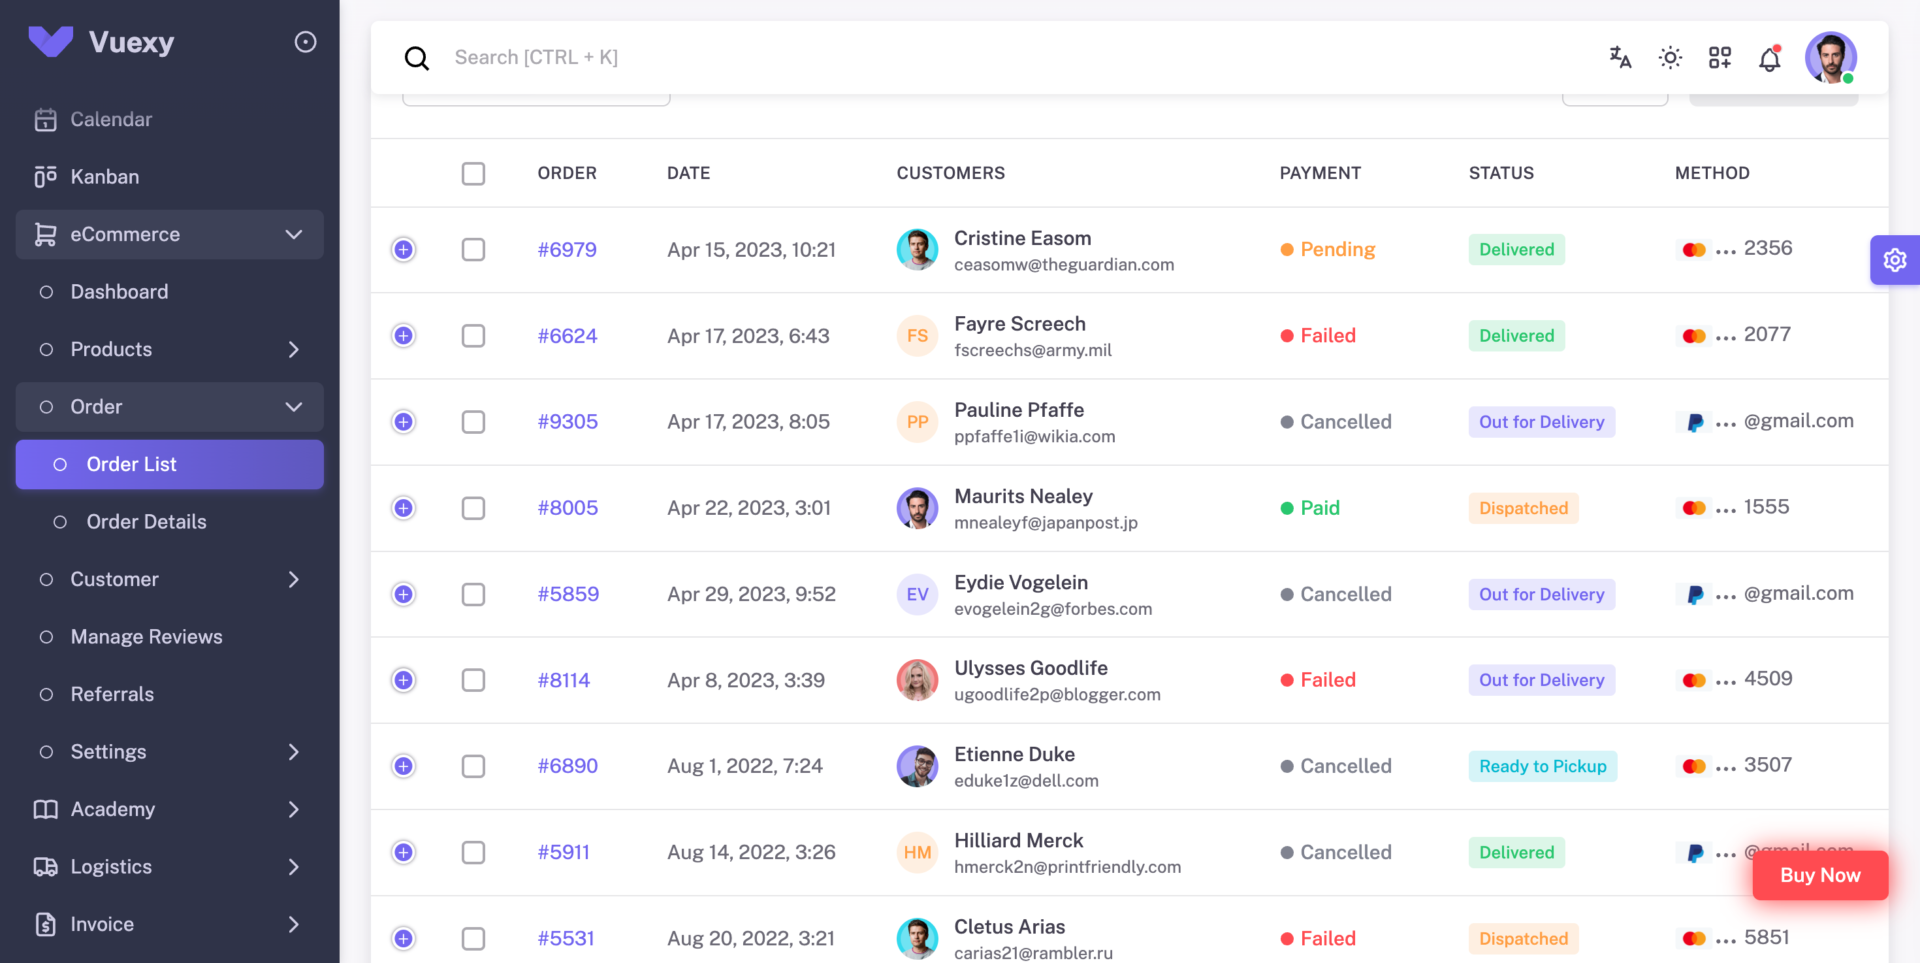Open customer Maurits Nealey

(x=1023, y=496)
